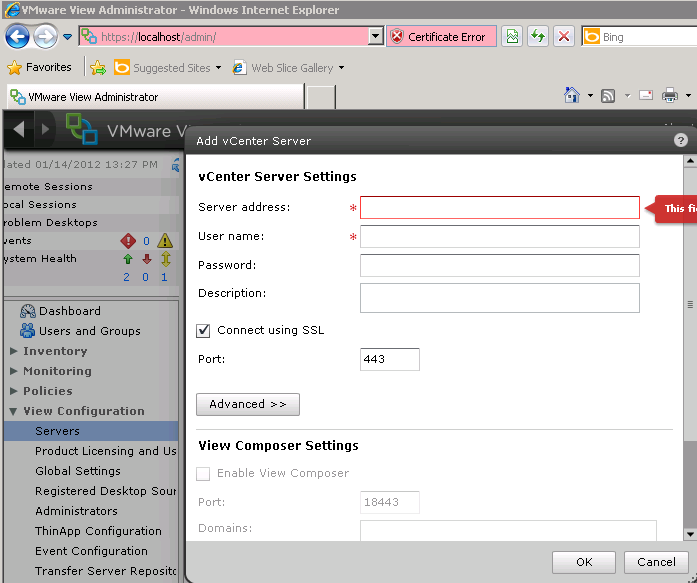The image size is (697, 583).
Task: Click the Refresh page icon
Action: tap(538, 36)
